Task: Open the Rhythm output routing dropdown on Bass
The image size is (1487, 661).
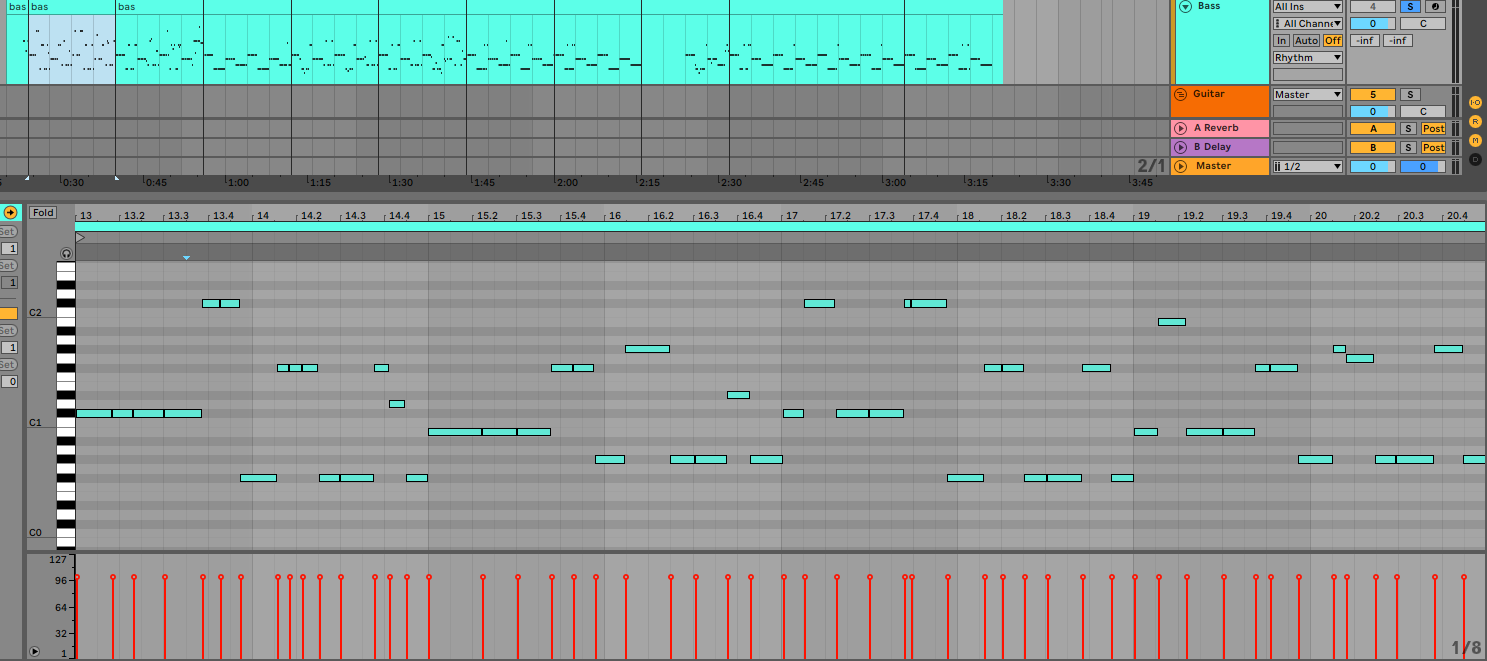Action: click(1306, 57)
